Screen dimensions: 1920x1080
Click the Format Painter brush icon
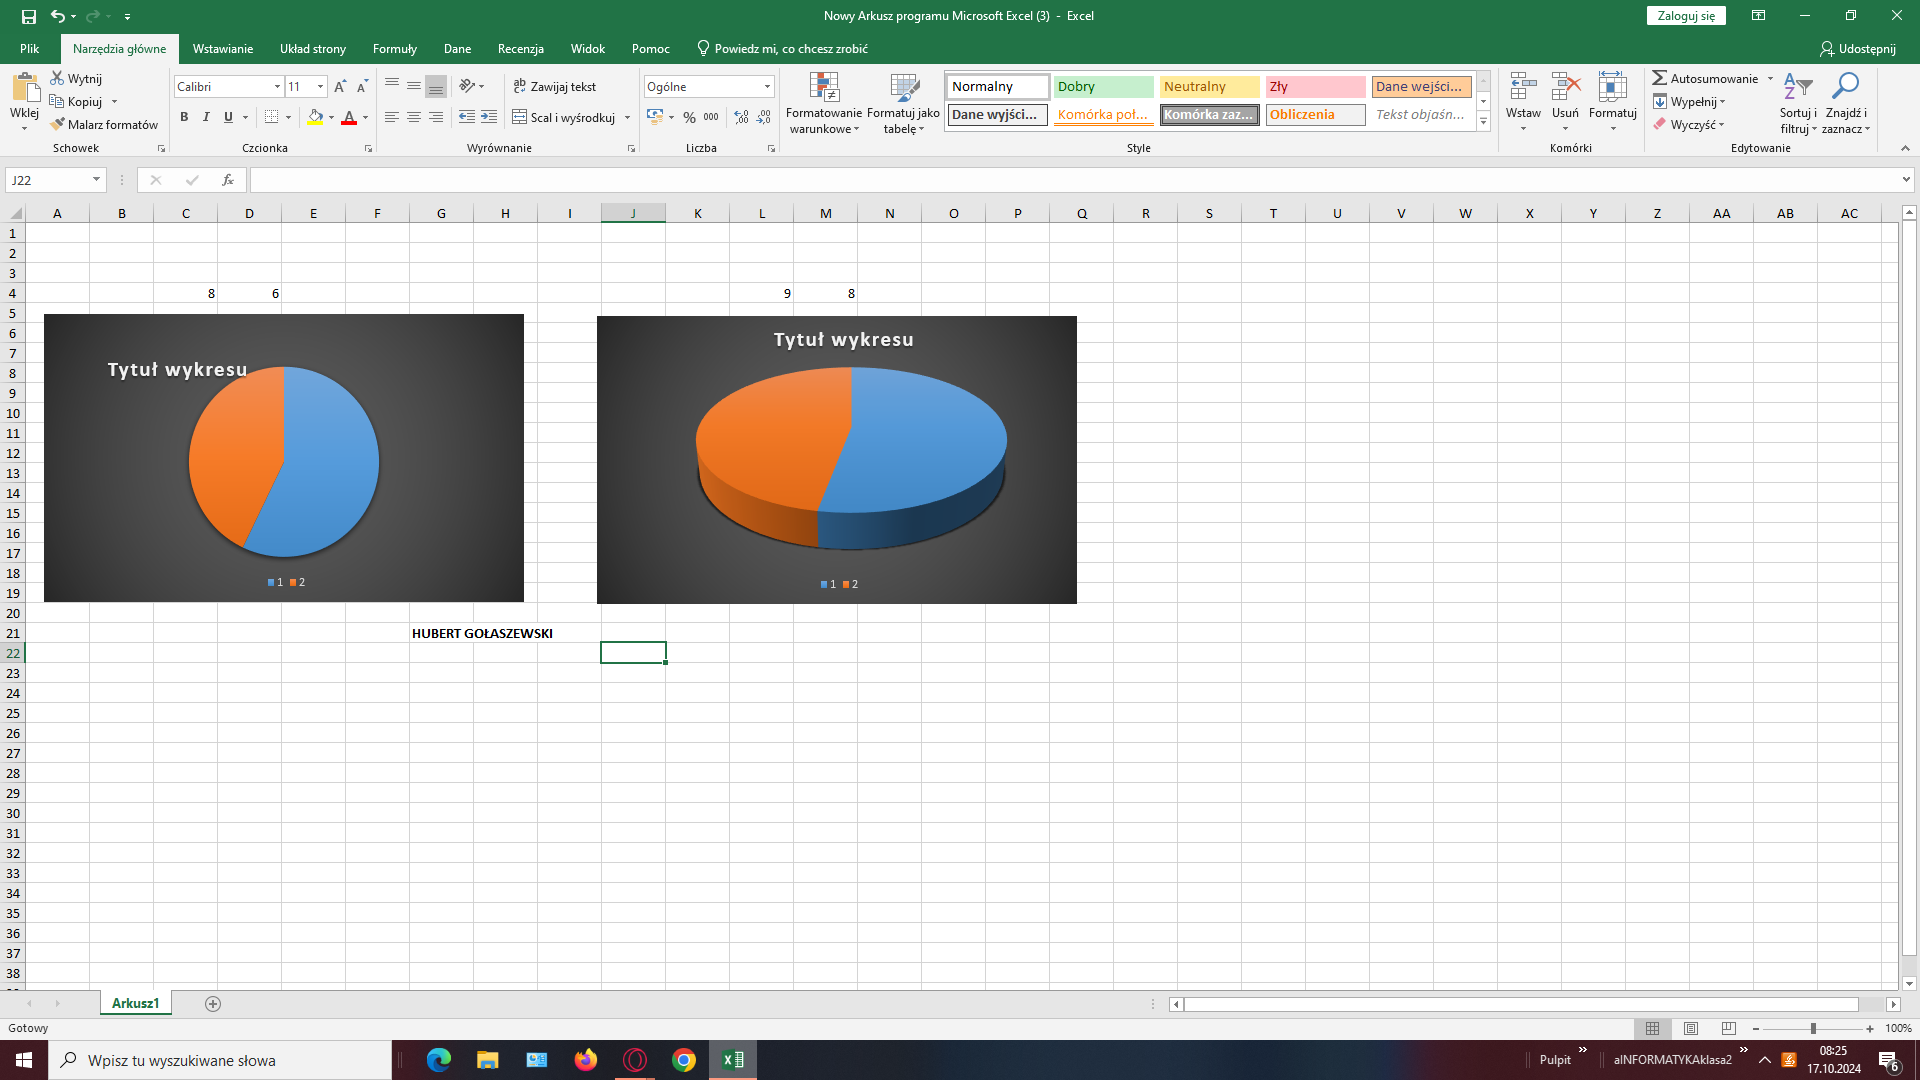click(x=58, y=124)
